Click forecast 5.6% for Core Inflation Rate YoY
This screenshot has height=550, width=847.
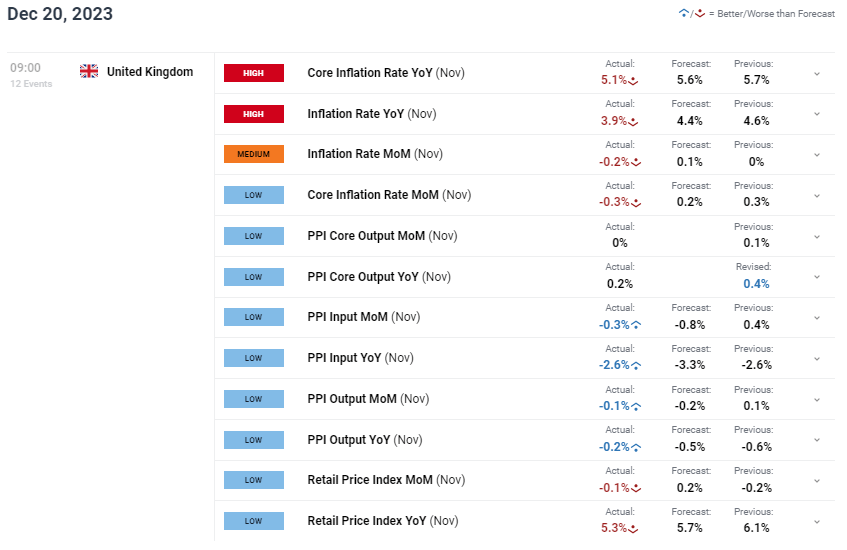click(x=690, y=80)
